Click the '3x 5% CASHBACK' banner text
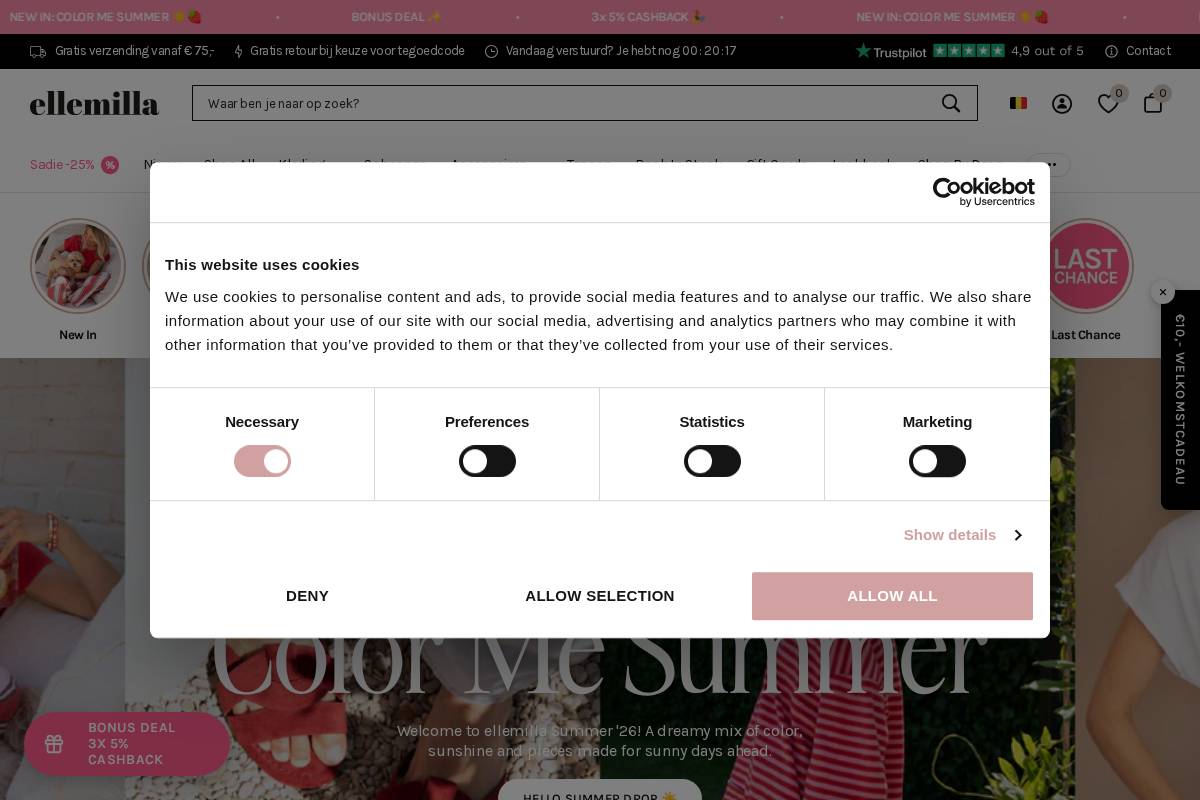Image resolution: width=1200 pixels, height=800 pixels. pos(648,17)
